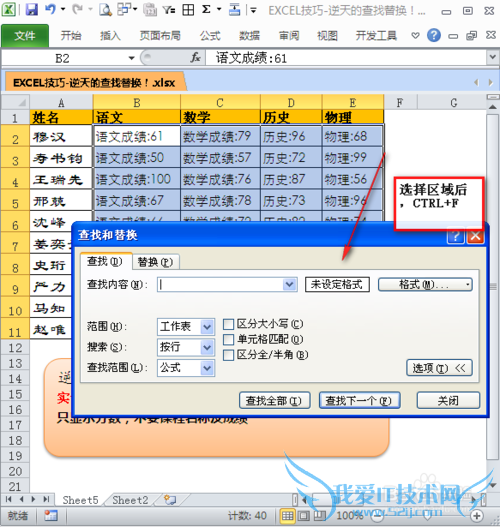The height and width of the screenshot is (527, 500).
Task: Click the 选项 button to collapse options
Action: coord(439,368)
